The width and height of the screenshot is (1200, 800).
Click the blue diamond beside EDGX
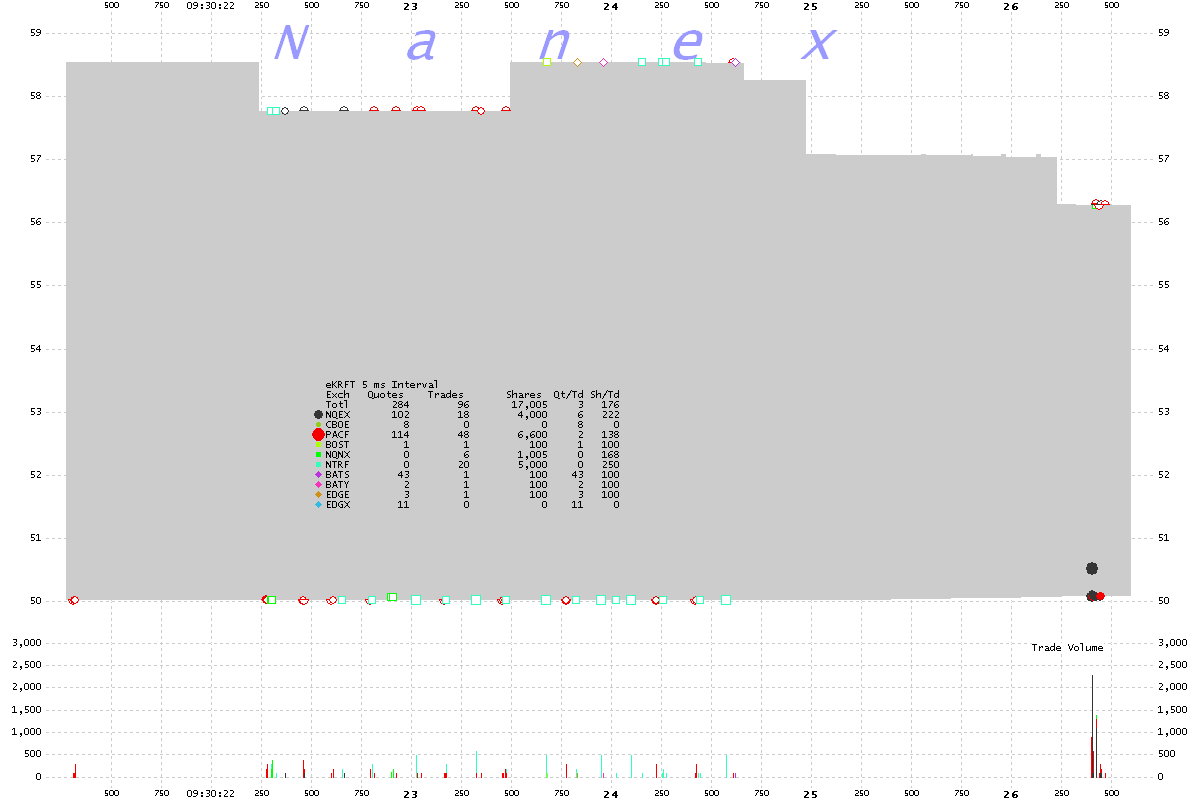click(318, 504)
